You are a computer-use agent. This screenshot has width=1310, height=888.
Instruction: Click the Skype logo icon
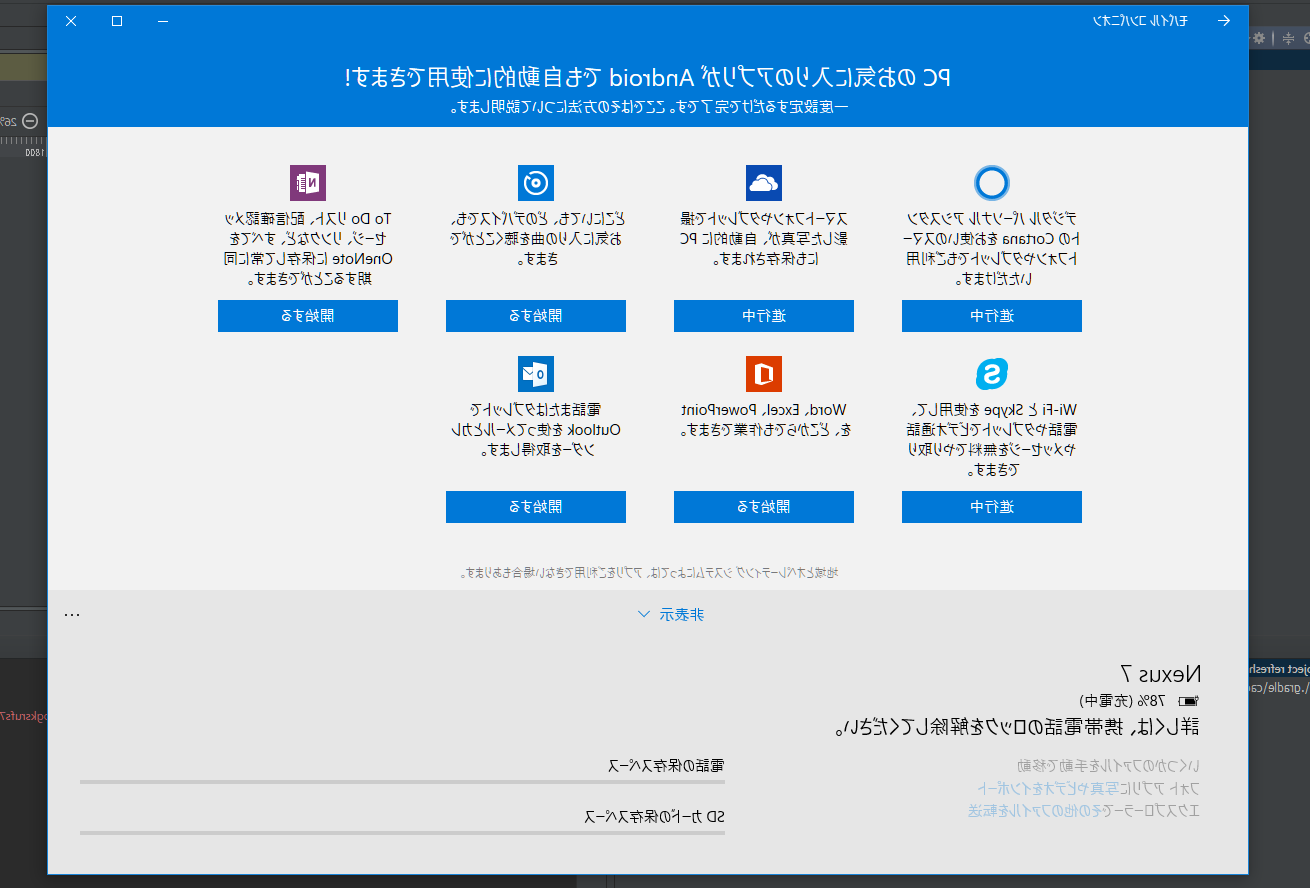pyautogui.click(x=992, y=374)
